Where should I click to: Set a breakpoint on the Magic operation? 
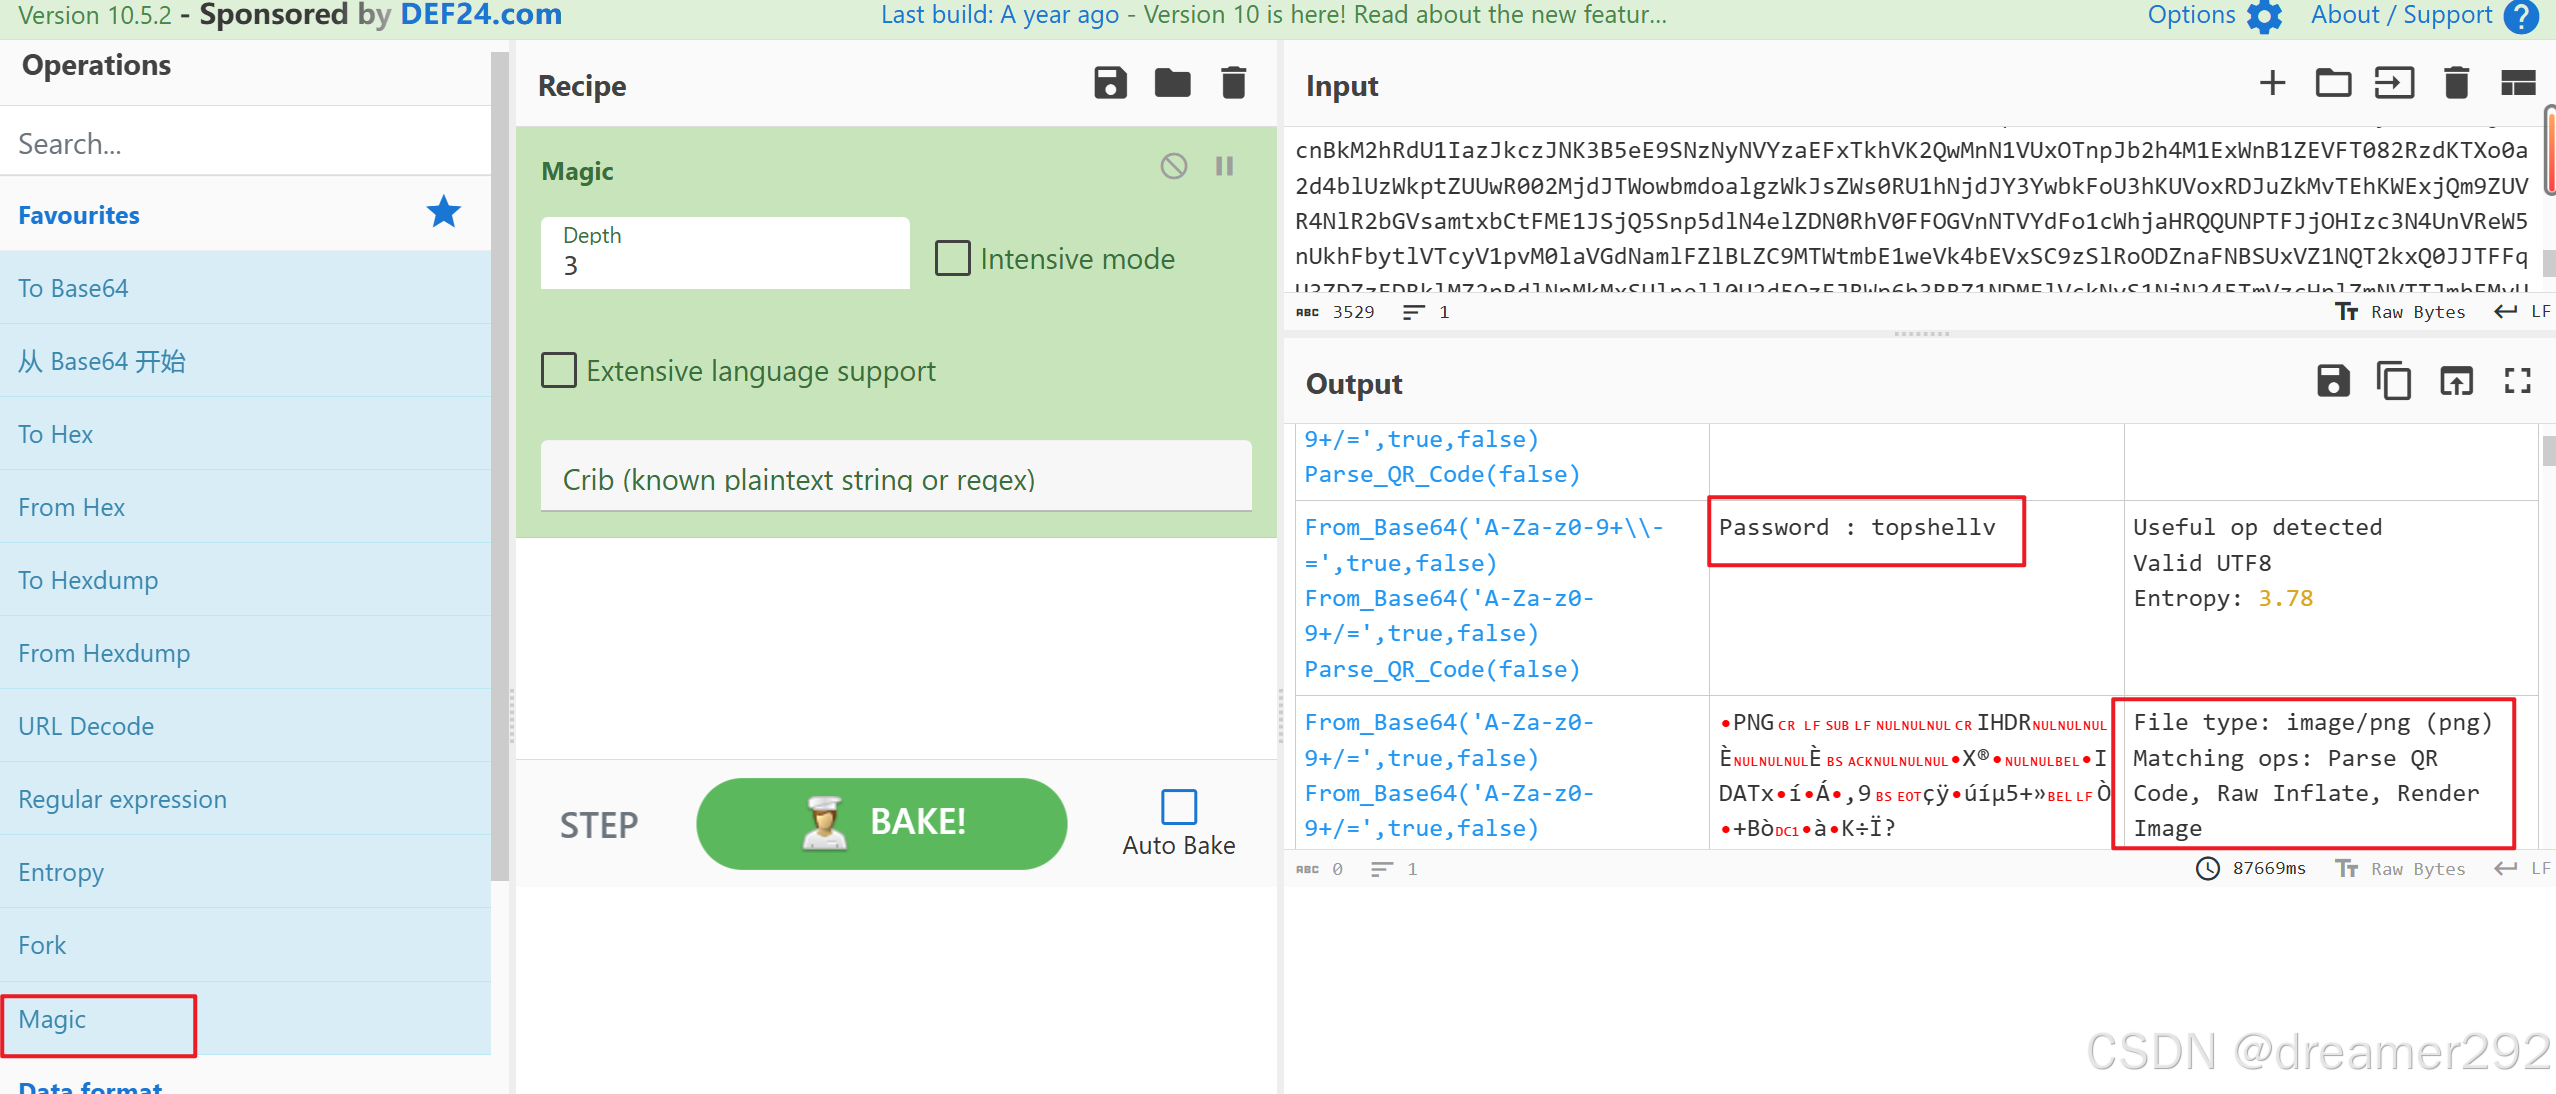[x=1224, y=166]
